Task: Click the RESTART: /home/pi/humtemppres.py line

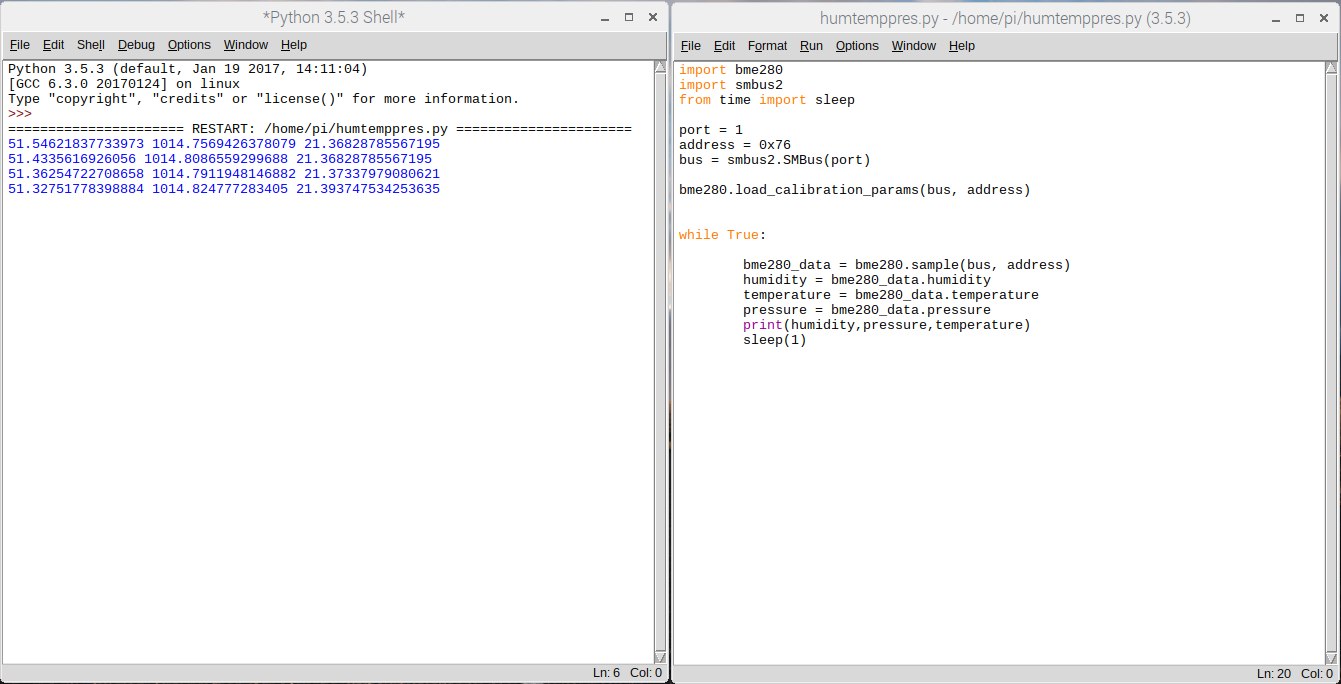Action: pos(320,129)
